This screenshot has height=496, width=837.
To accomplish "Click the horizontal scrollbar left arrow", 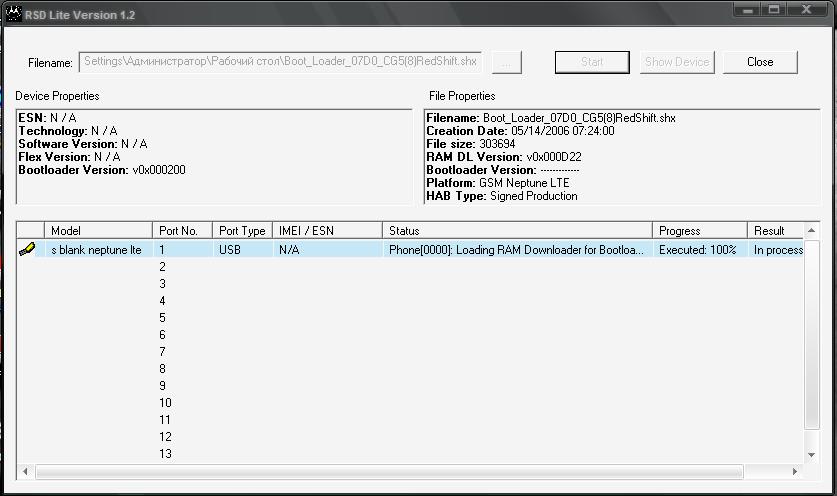I will [x=25, y=471].
